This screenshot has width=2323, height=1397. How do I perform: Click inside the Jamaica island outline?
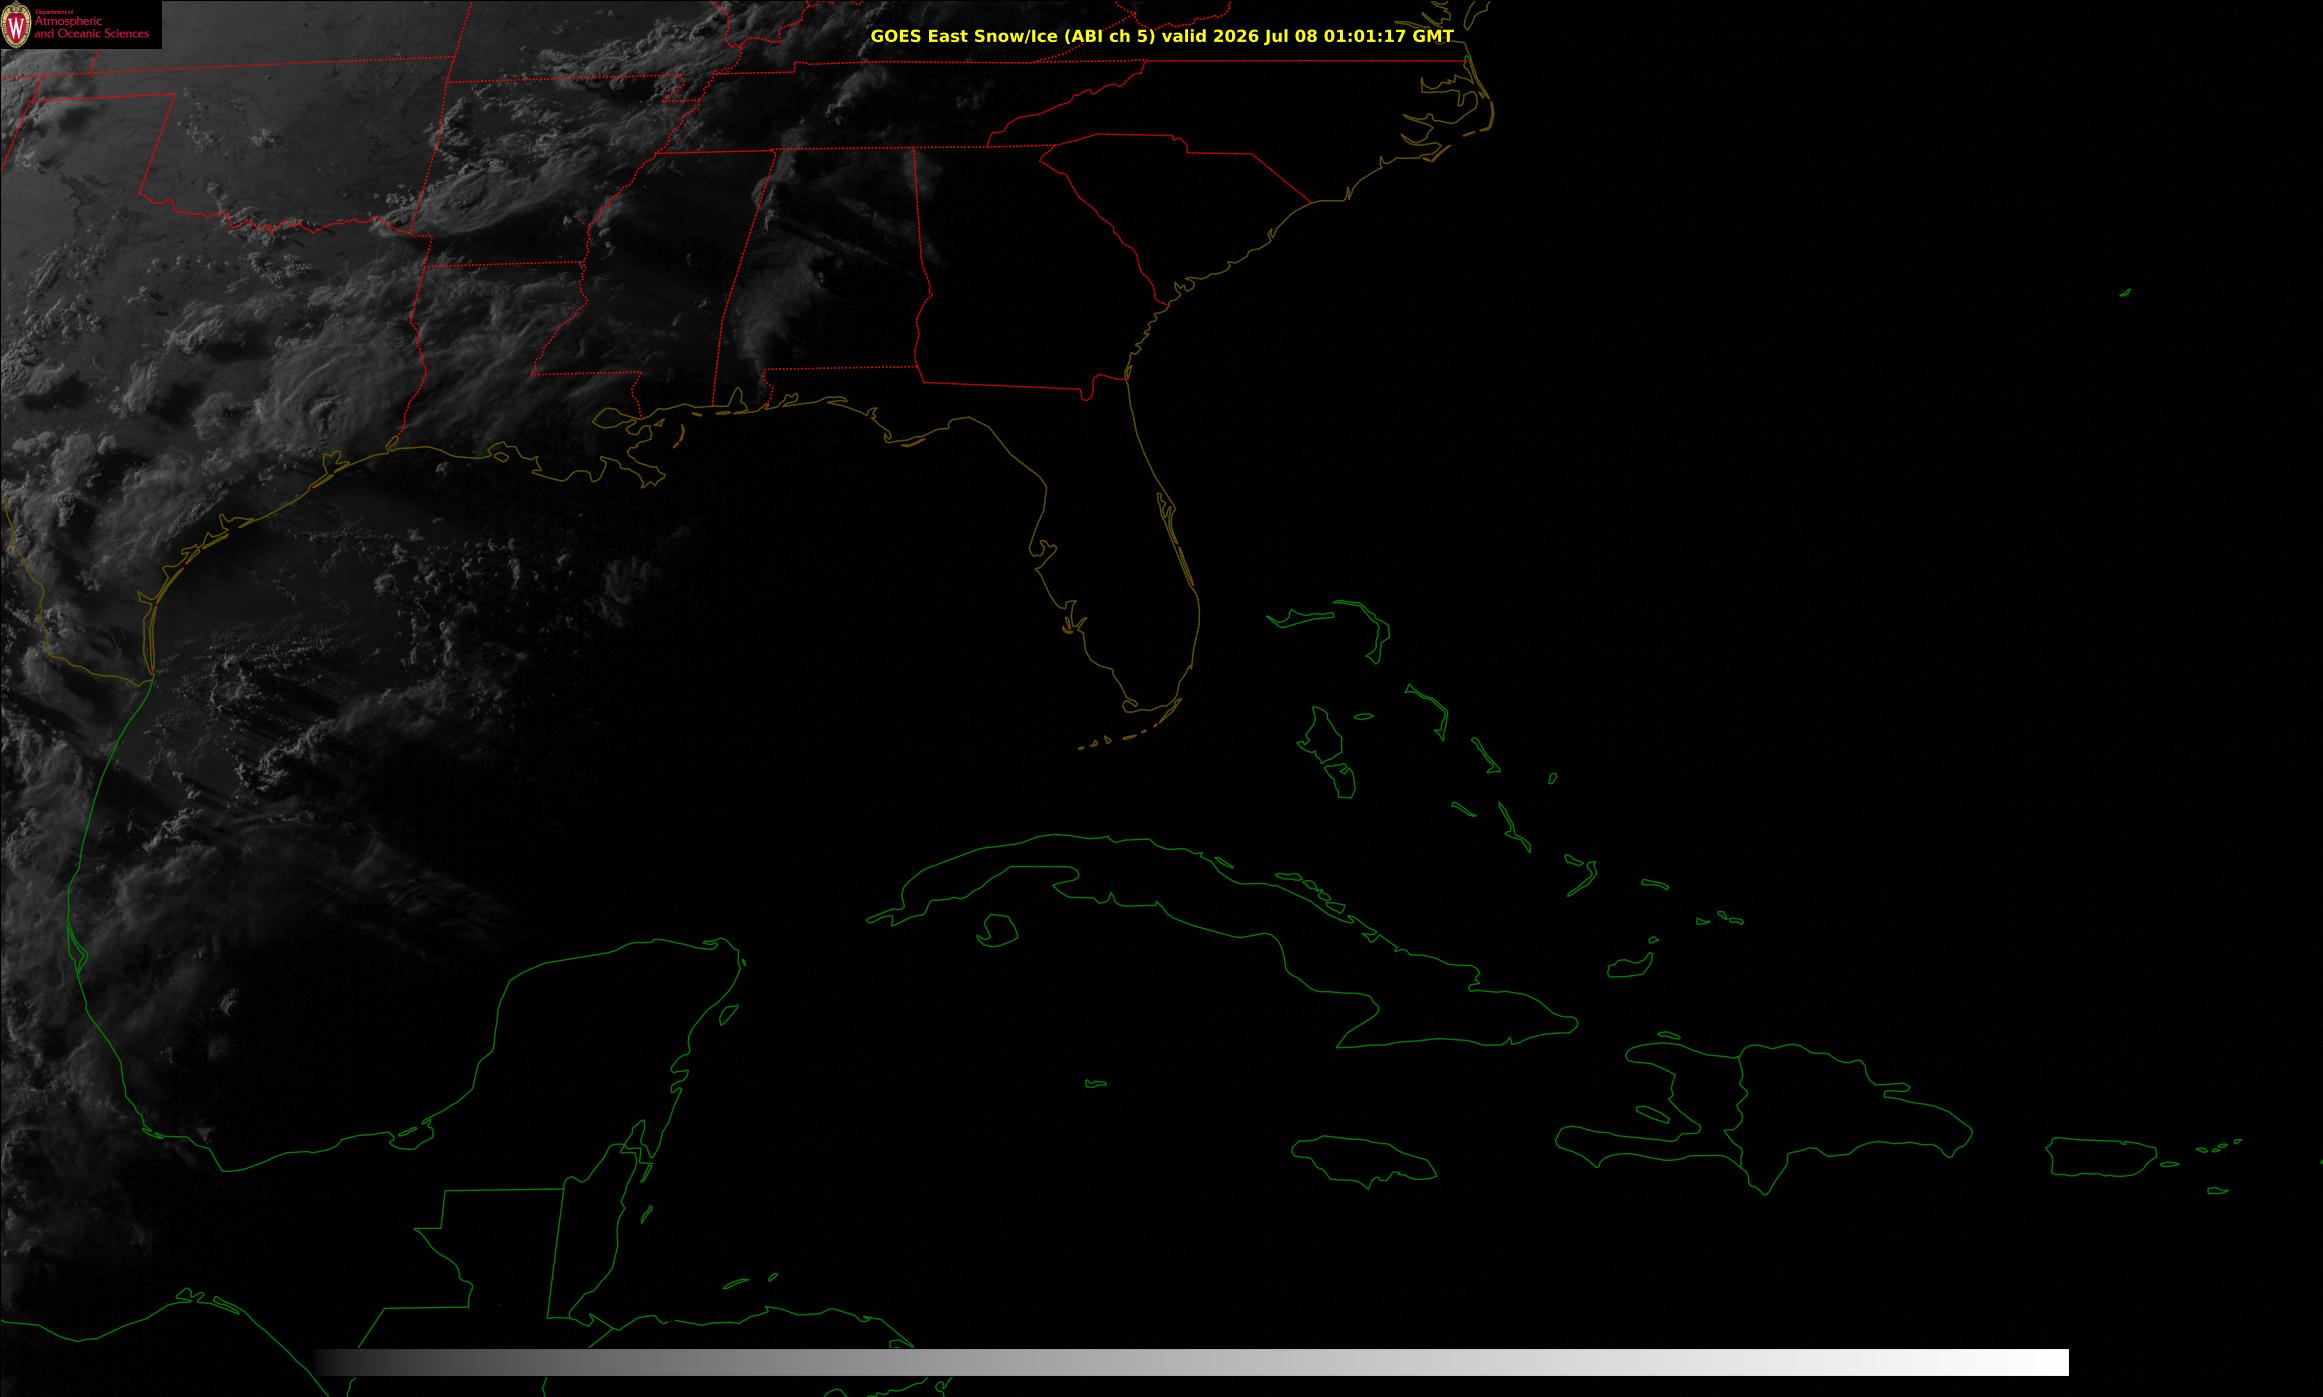[x=1365, y=1157]
